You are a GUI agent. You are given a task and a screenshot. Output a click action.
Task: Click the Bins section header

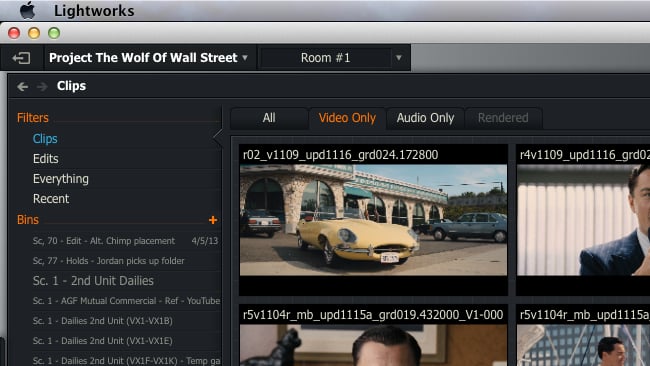click(x=28, y=220)
